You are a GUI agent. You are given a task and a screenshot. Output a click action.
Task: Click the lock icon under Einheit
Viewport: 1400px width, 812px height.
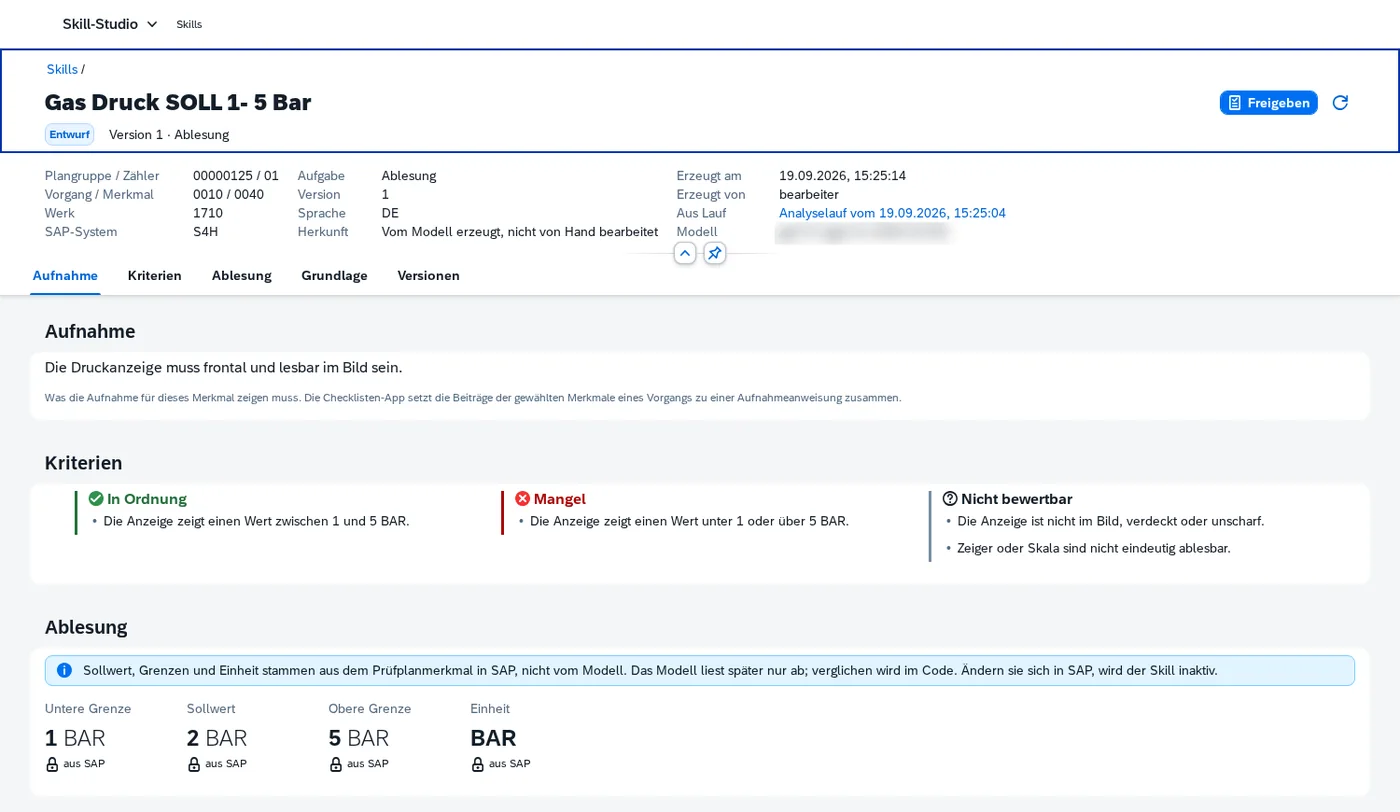pyautogui.click(x=478, y=764)
